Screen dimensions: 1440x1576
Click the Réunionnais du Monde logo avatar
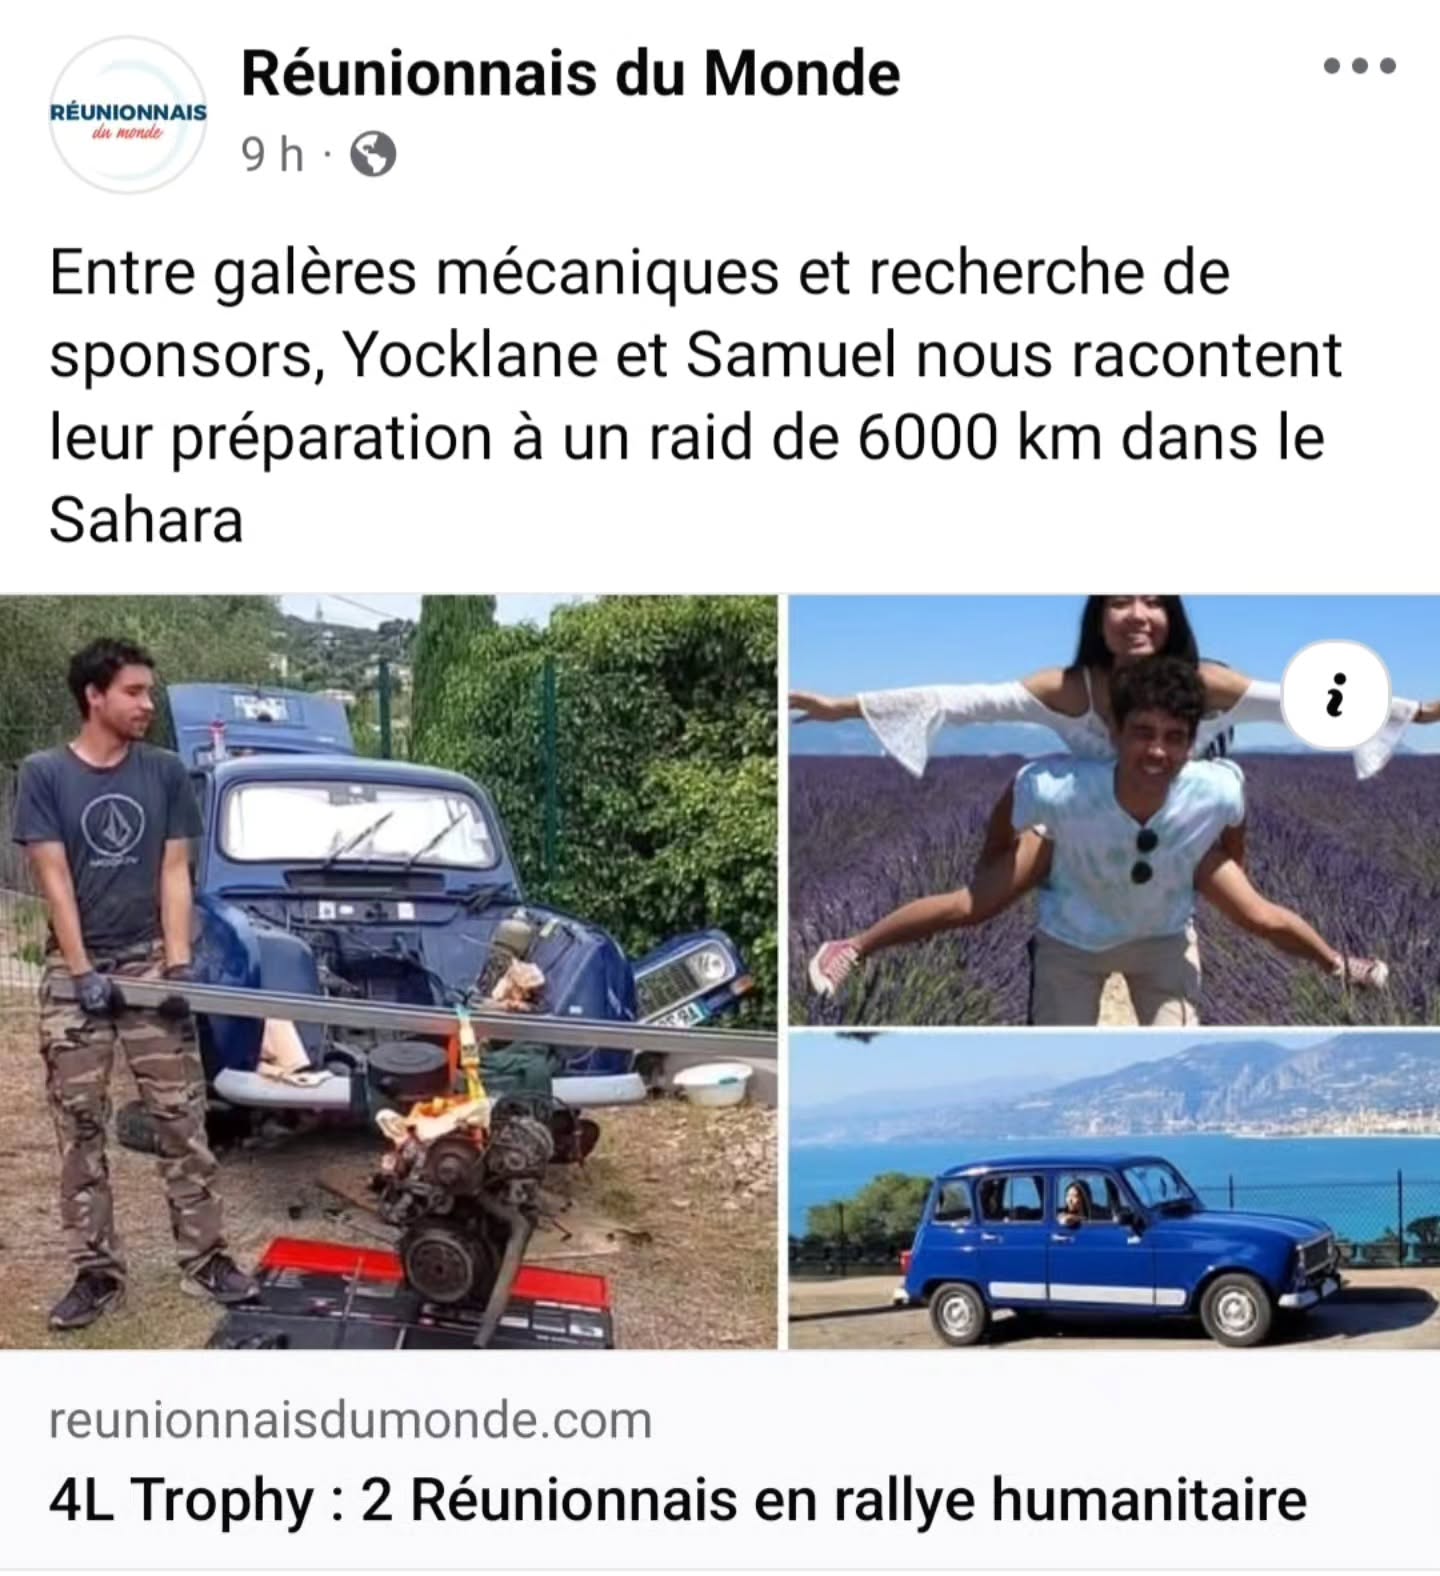pyautogui.click(x=128, y=114)
